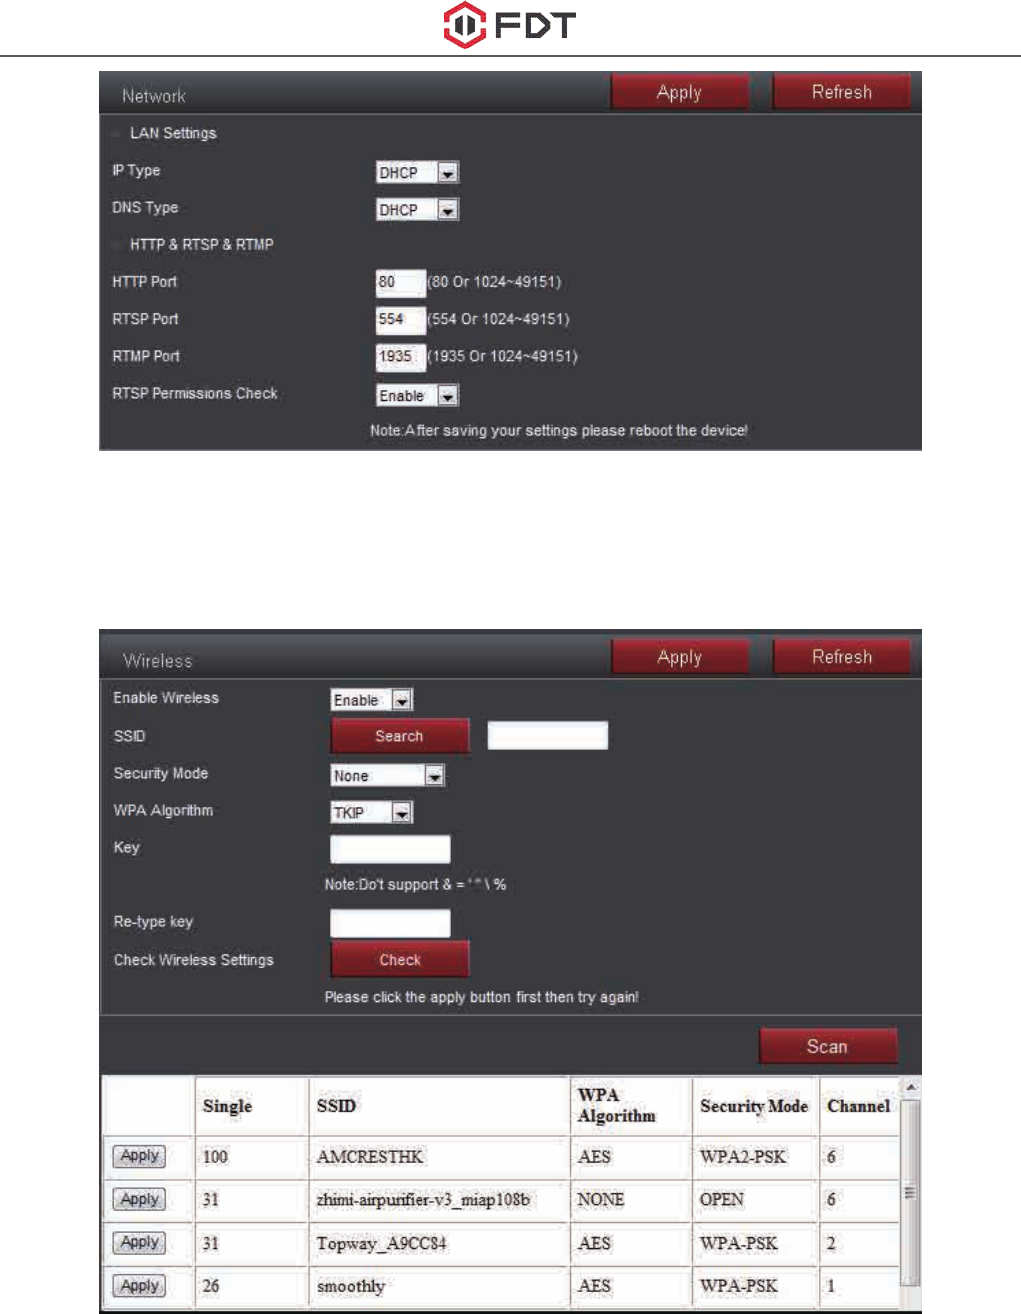Click the Scan button

(828, 1046)
